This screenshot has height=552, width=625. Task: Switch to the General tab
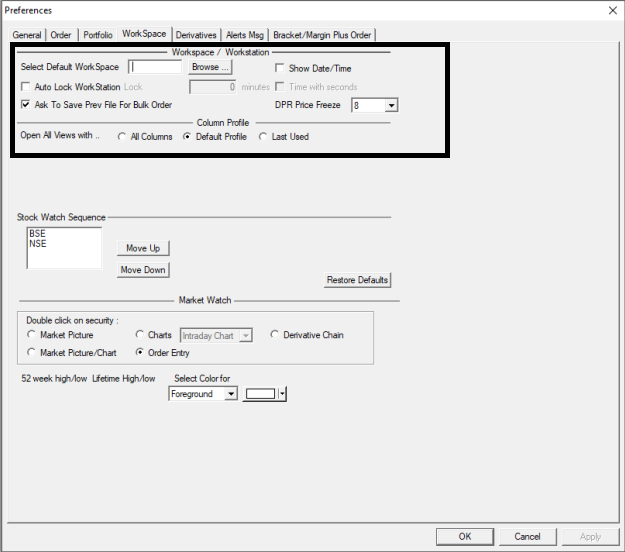(x=27, y=34)
